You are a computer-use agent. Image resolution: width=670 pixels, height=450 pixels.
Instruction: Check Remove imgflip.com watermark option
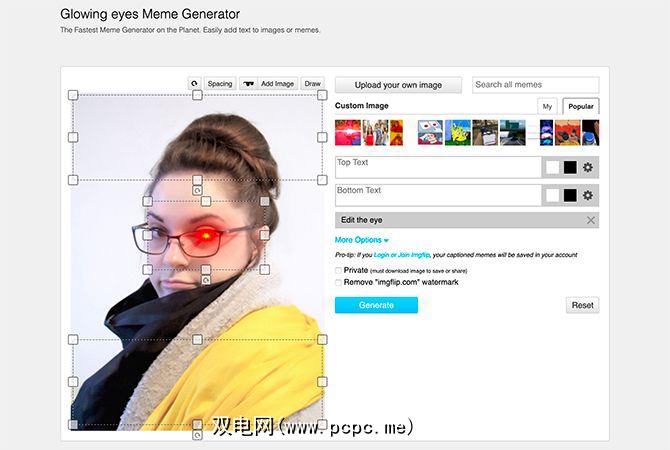(x=338, y=282)
